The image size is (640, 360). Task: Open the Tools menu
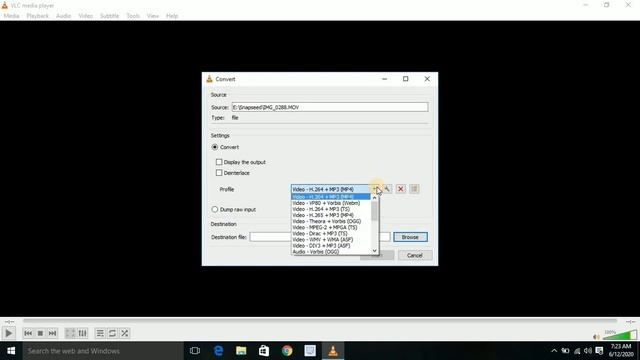pyautogui.click(x=133, y=16)
